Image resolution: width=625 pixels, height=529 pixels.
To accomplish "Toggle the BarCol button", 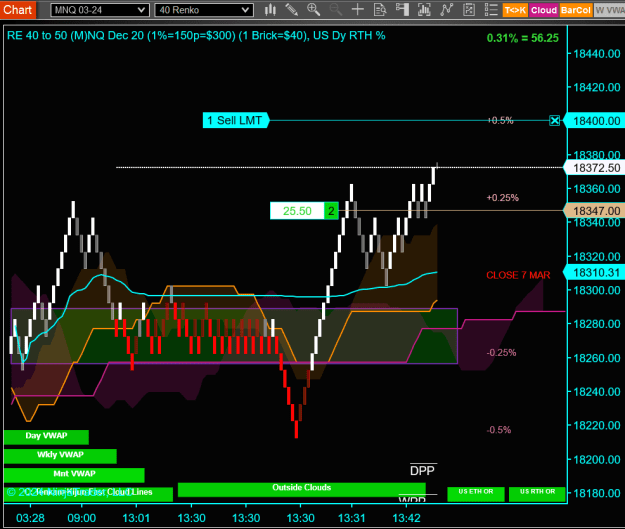I will [576, 10].
